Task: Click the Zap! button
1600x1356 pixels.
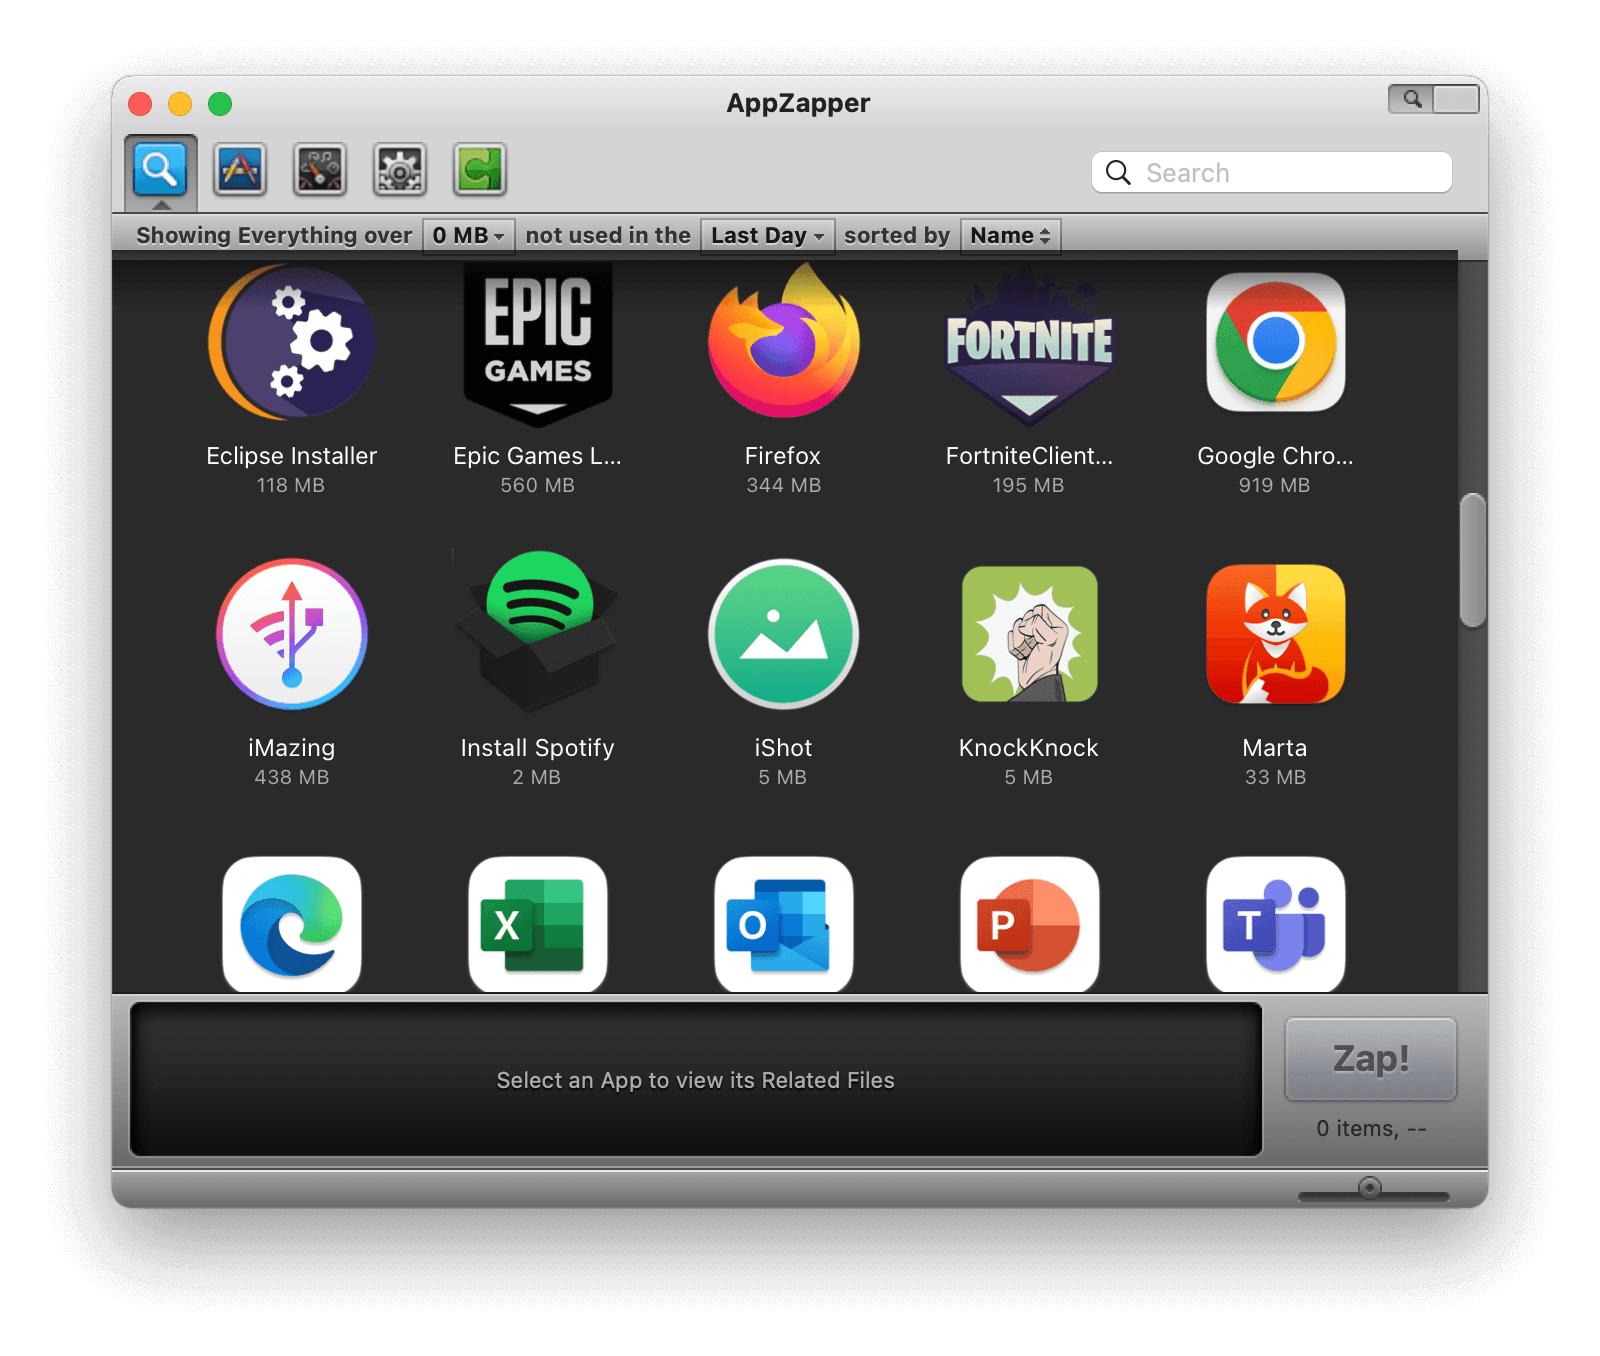Action: [1371, 1059]
